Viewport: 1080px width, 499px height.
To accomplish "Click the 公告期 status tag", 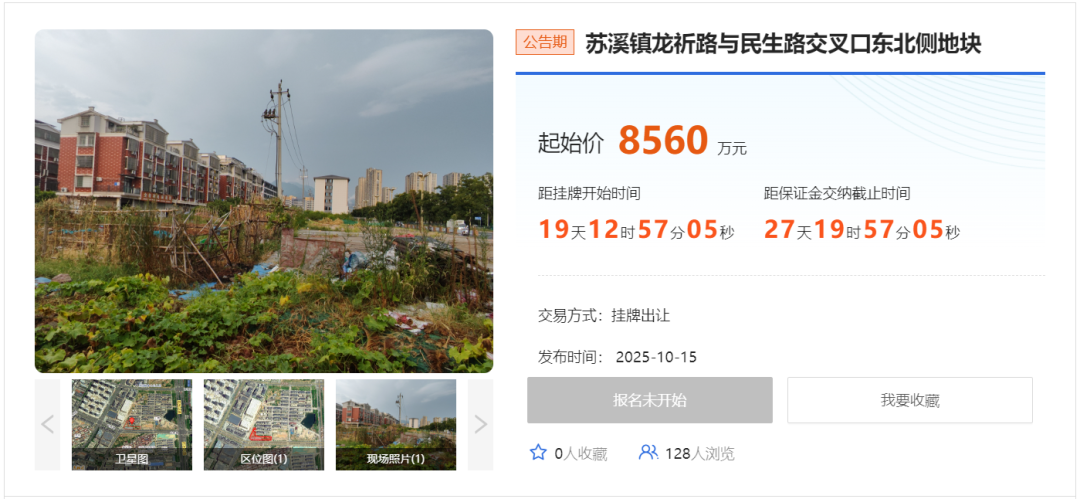I will (545, 43).
